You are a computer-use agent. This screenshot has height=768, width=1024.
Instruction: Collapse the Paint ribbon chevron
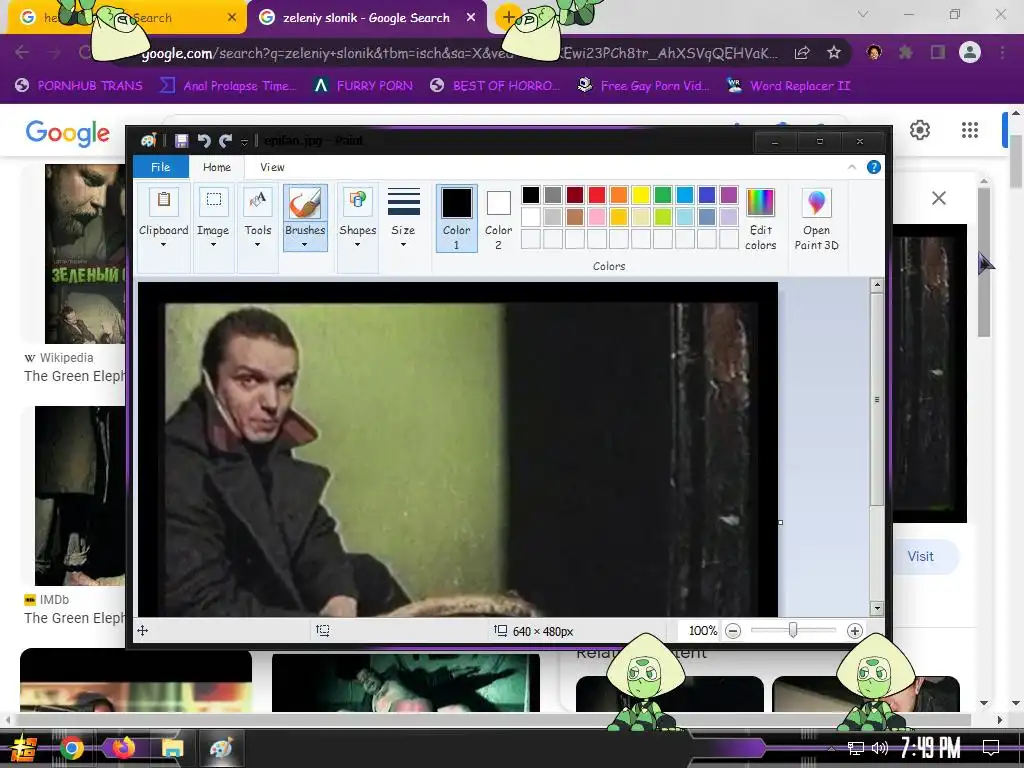click(x=852, y=167)
